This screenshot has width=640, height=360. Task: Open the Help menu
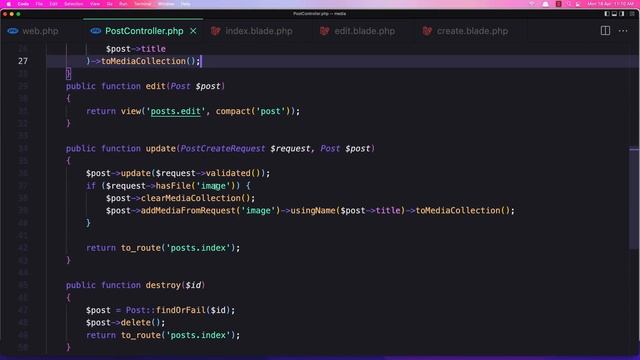[185, 4]
